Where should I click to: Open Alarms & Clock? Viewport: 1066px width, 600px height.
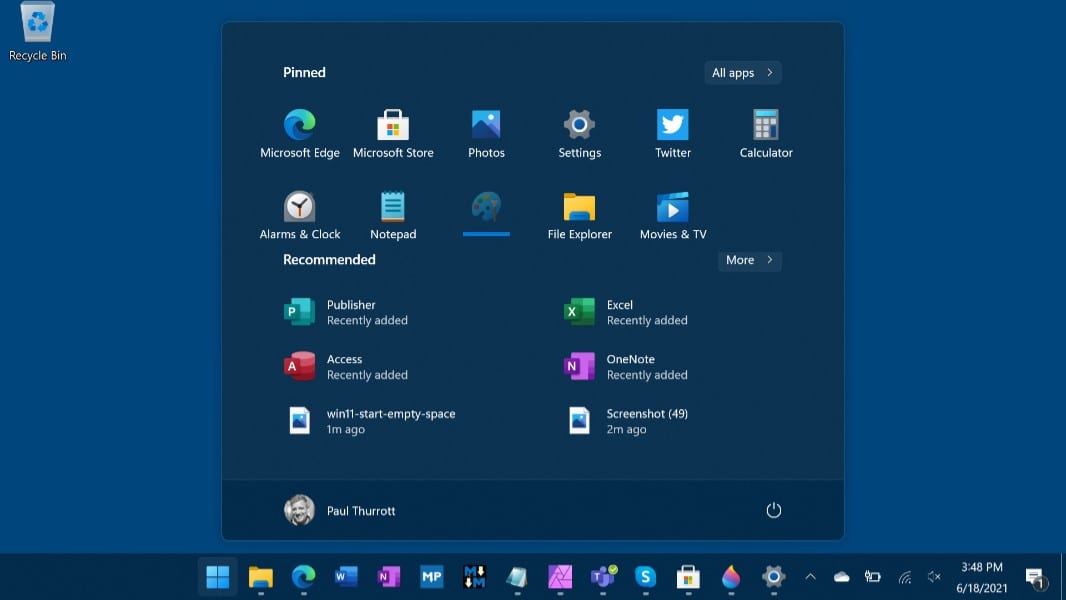(x=300, y=215)
